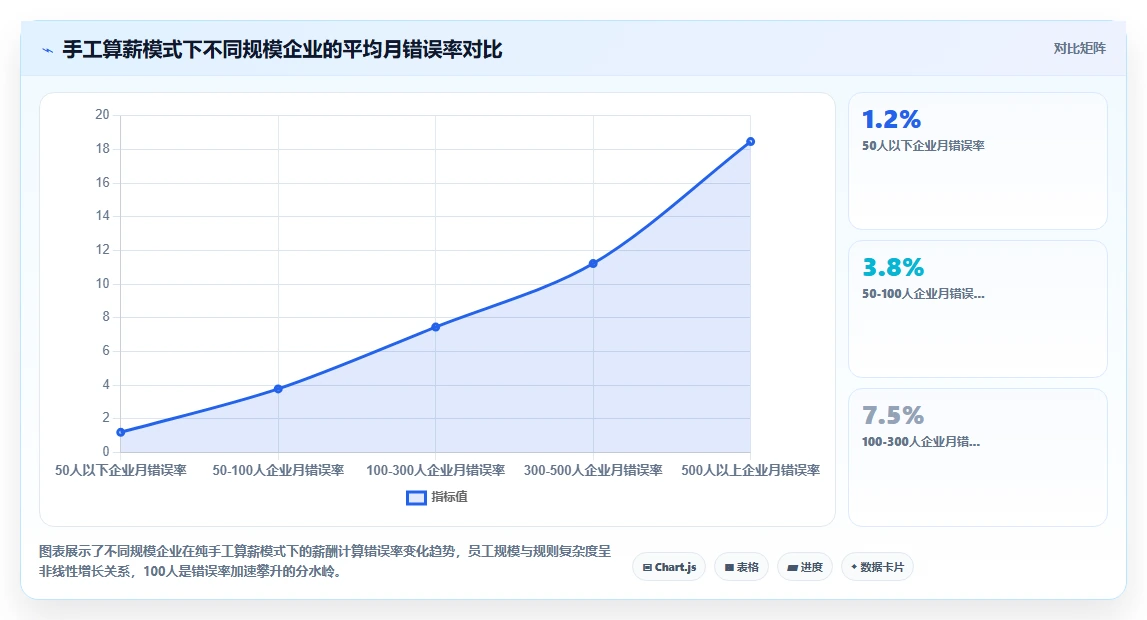Viewport: 1147px width, 620px height.
Task: Click the data point for 500人以上企业
Action: tap(751, 142)
